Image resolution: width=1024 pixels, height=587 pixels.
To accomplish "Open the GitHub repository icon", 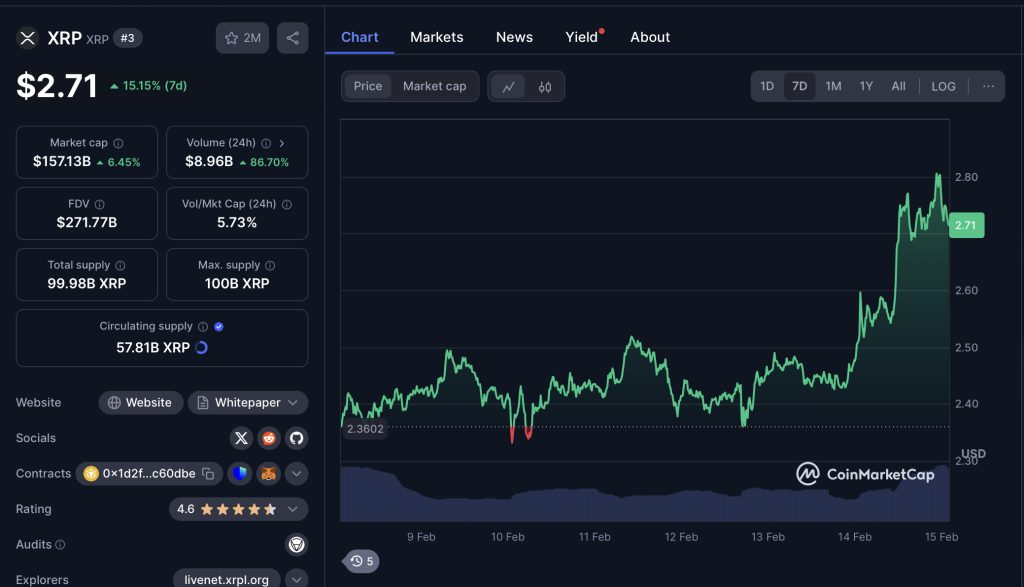I will (x=296, y=438).
